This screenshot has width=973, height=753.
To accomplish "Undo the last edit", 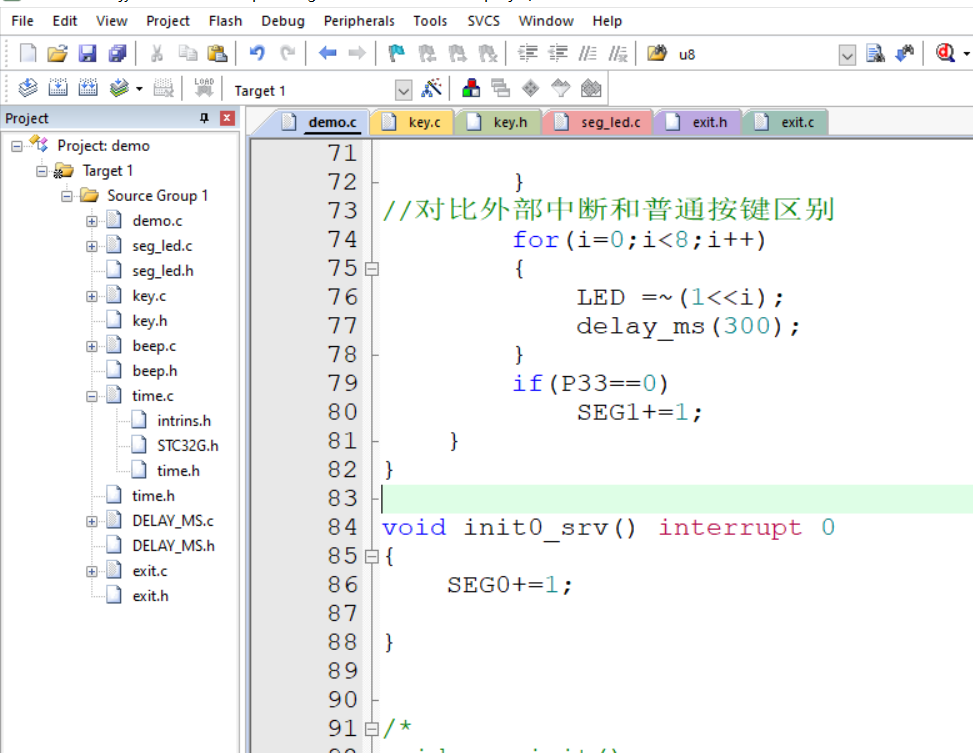I will (257, 53).
